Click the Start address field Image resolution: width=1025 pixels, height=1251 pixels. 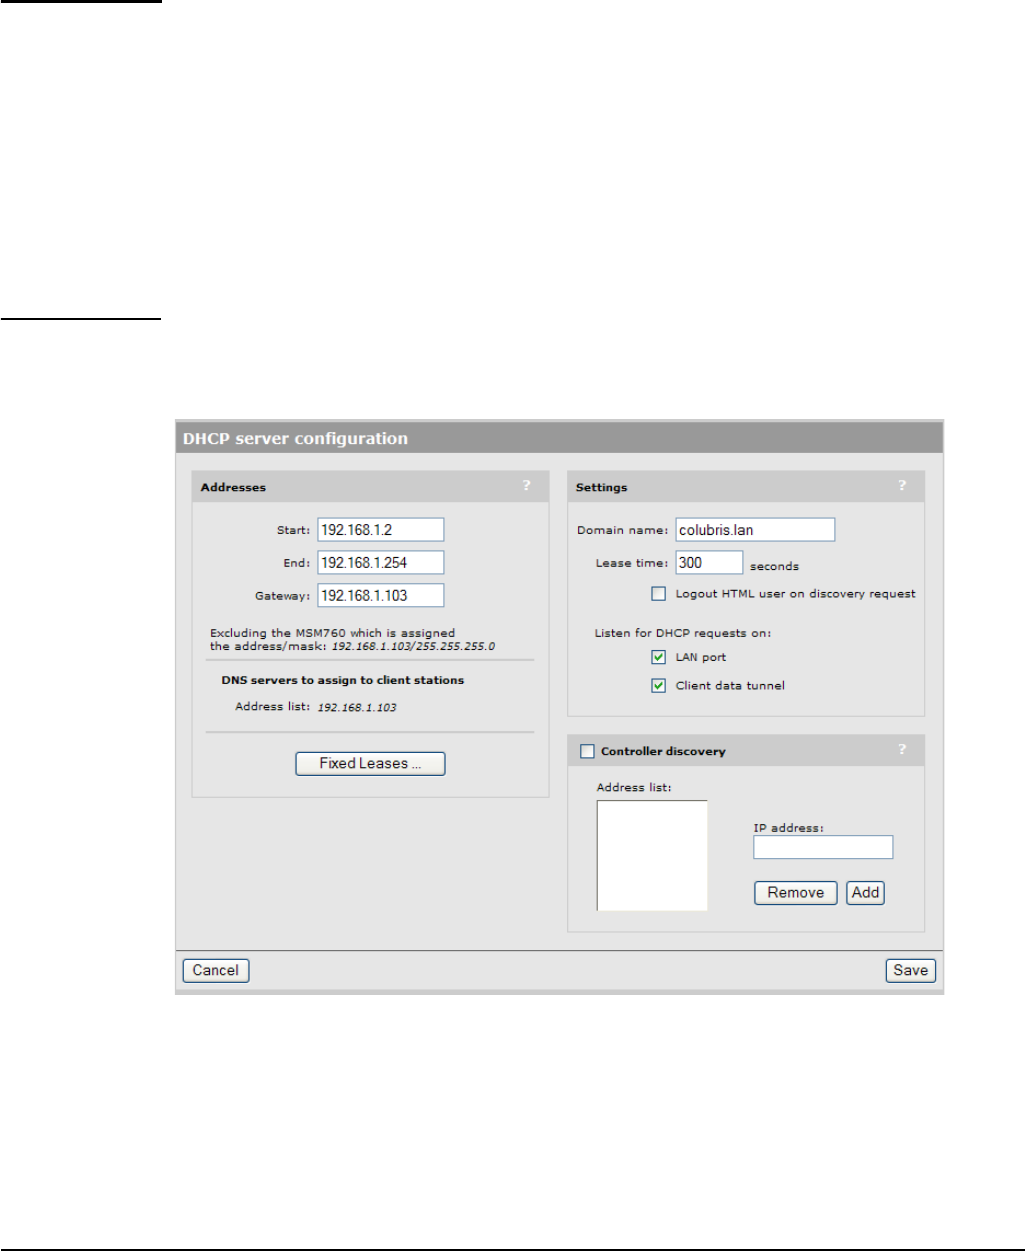click(381, 530)
